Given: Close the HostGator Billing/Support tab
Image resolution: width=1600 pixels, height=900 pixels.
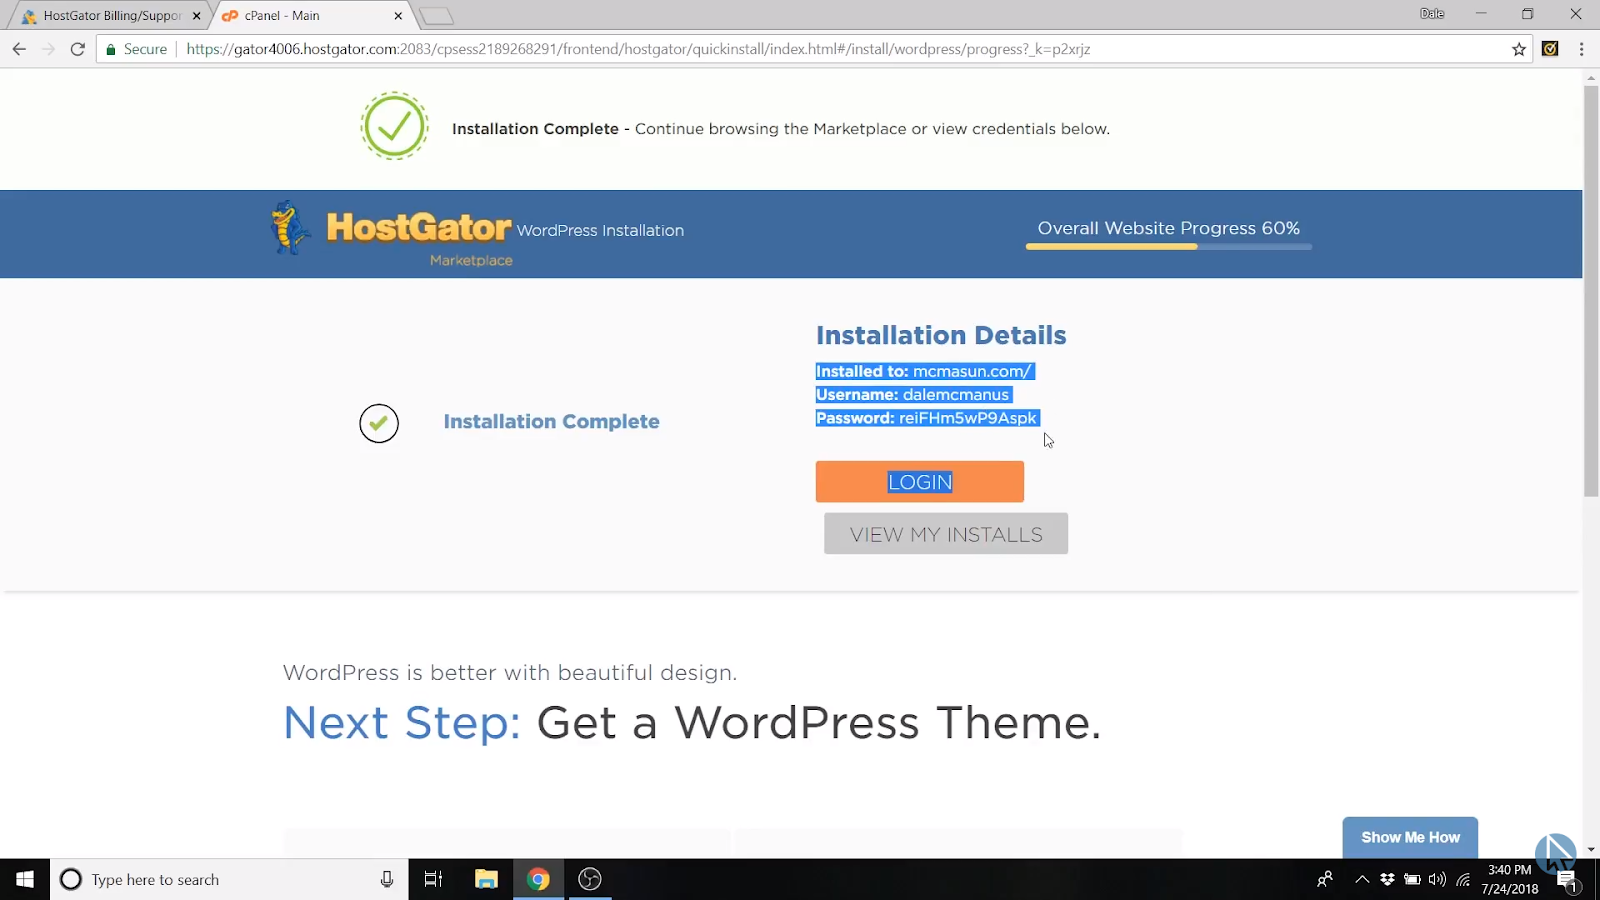Looking at the screenshot, I should 196,16.
